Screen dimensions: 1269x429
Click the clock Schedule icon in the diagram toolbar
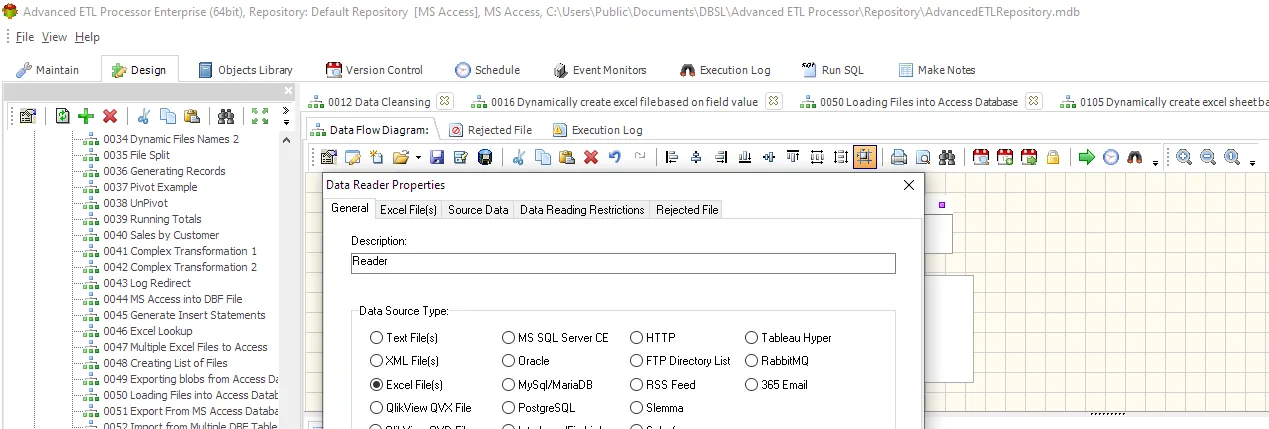tap(1111, 157)
